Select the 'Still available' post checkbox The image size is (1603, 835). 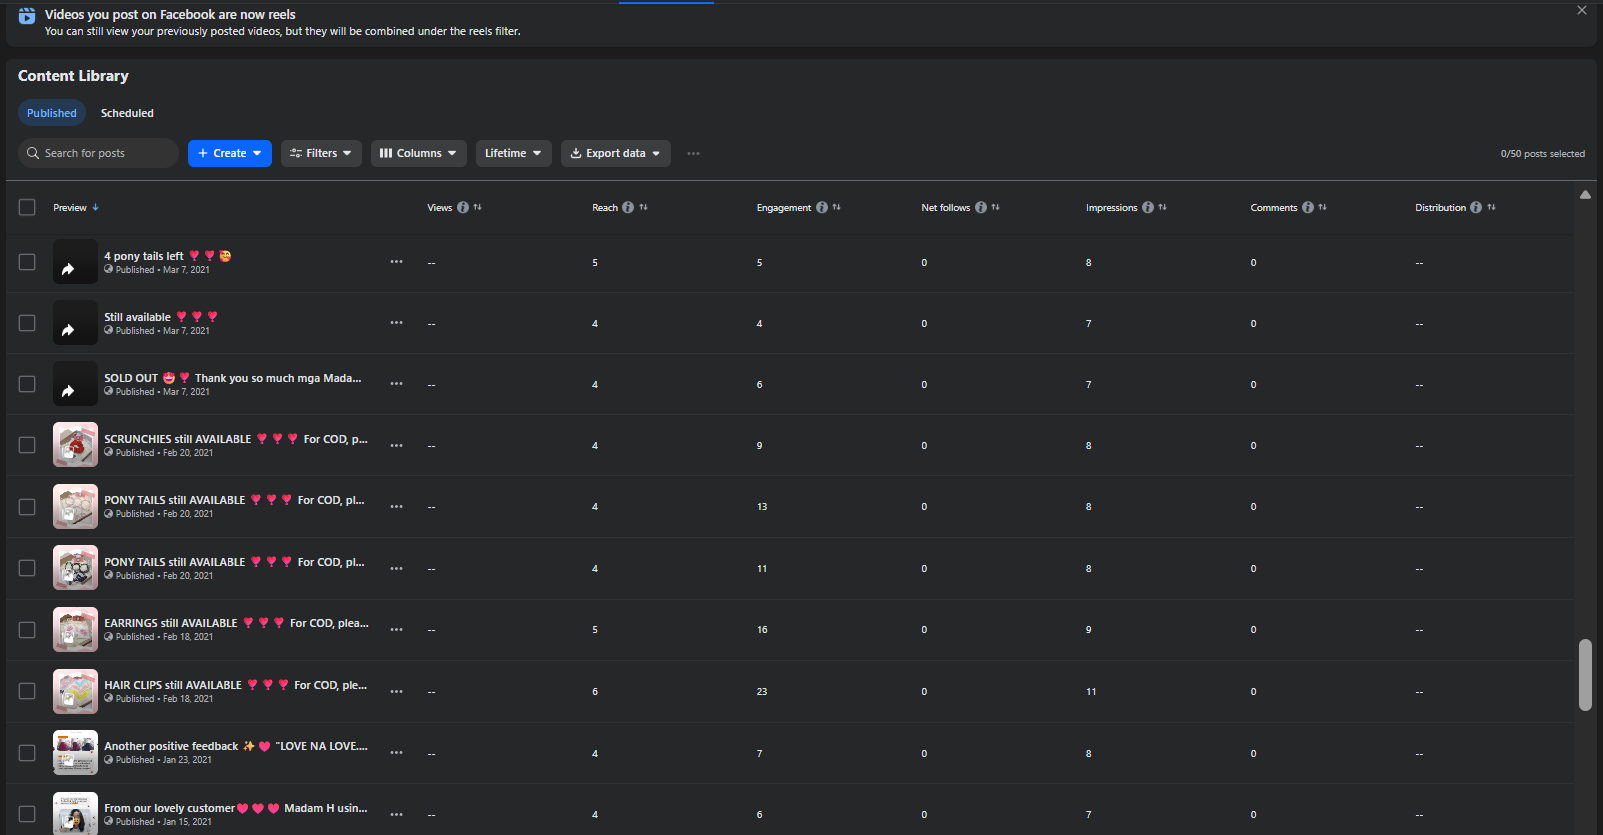[x=27, y=323]
